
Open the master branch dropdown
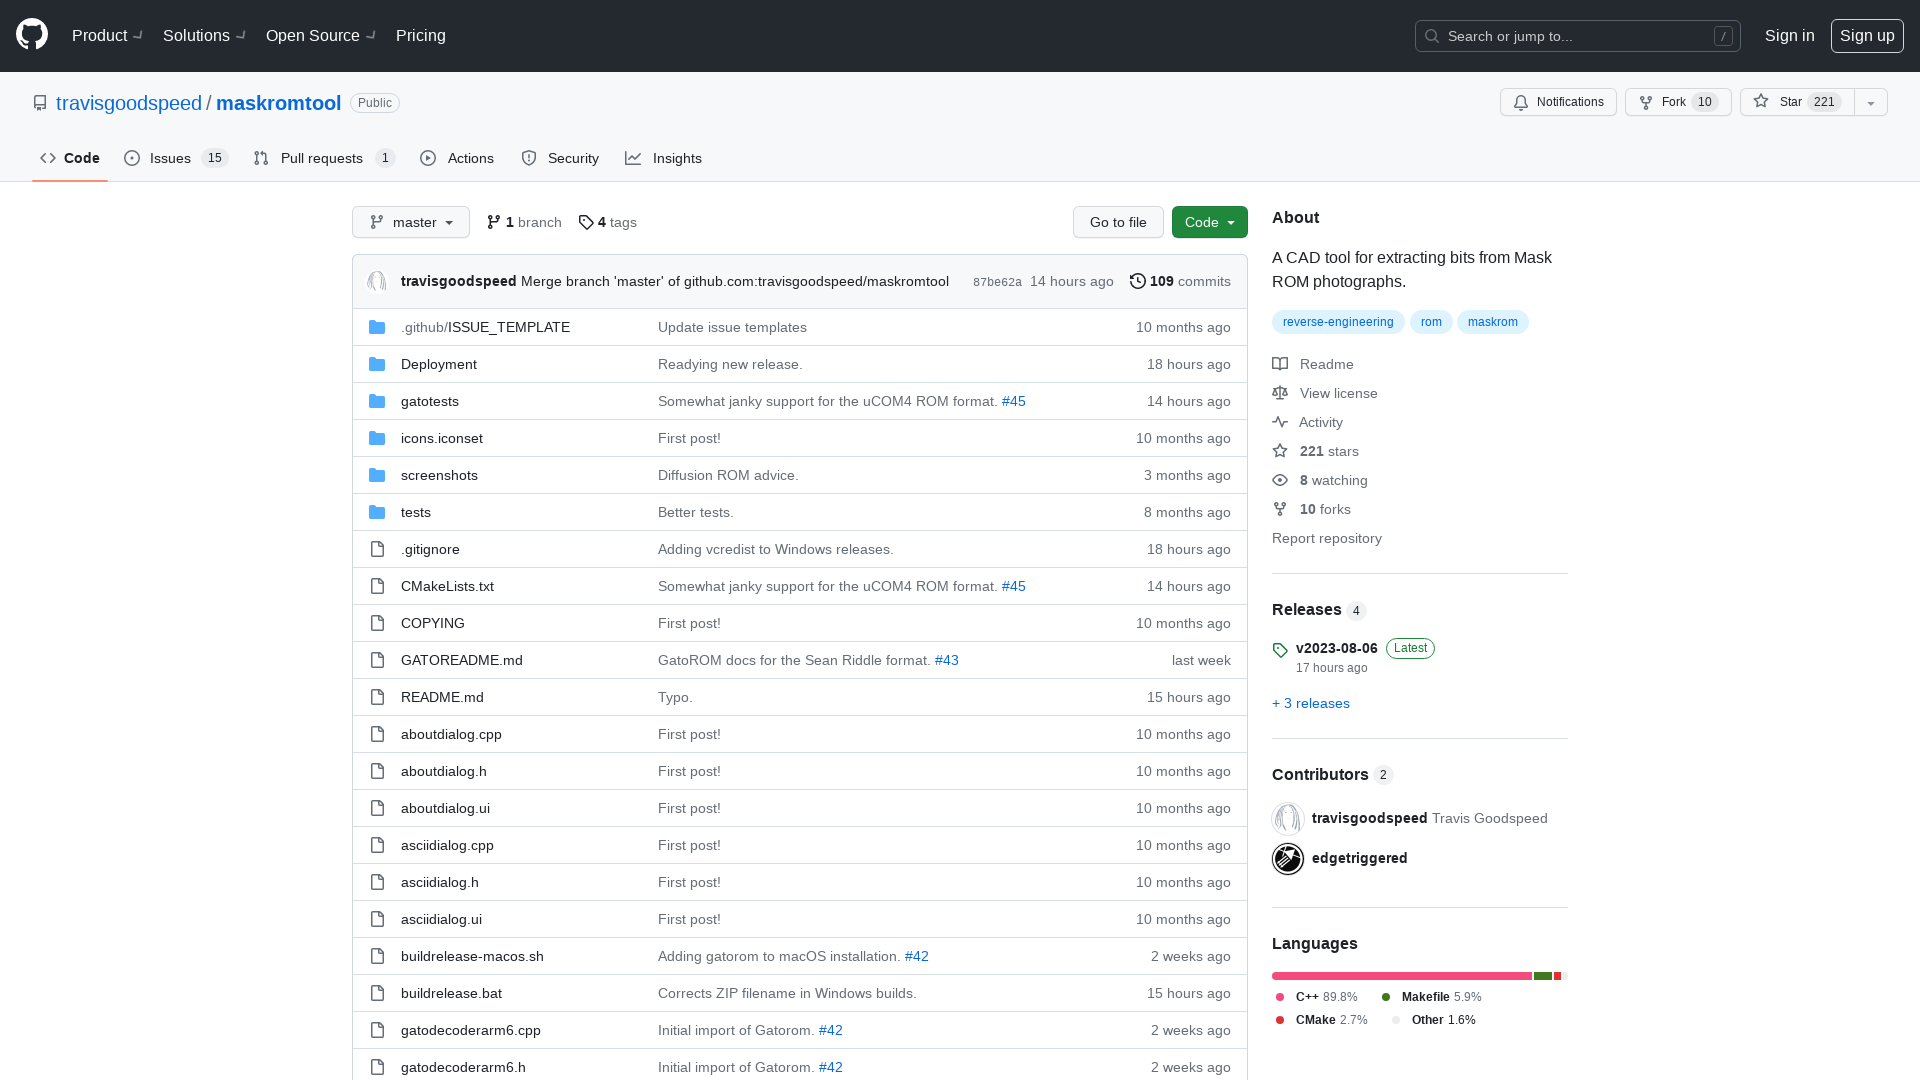[411, 222]
